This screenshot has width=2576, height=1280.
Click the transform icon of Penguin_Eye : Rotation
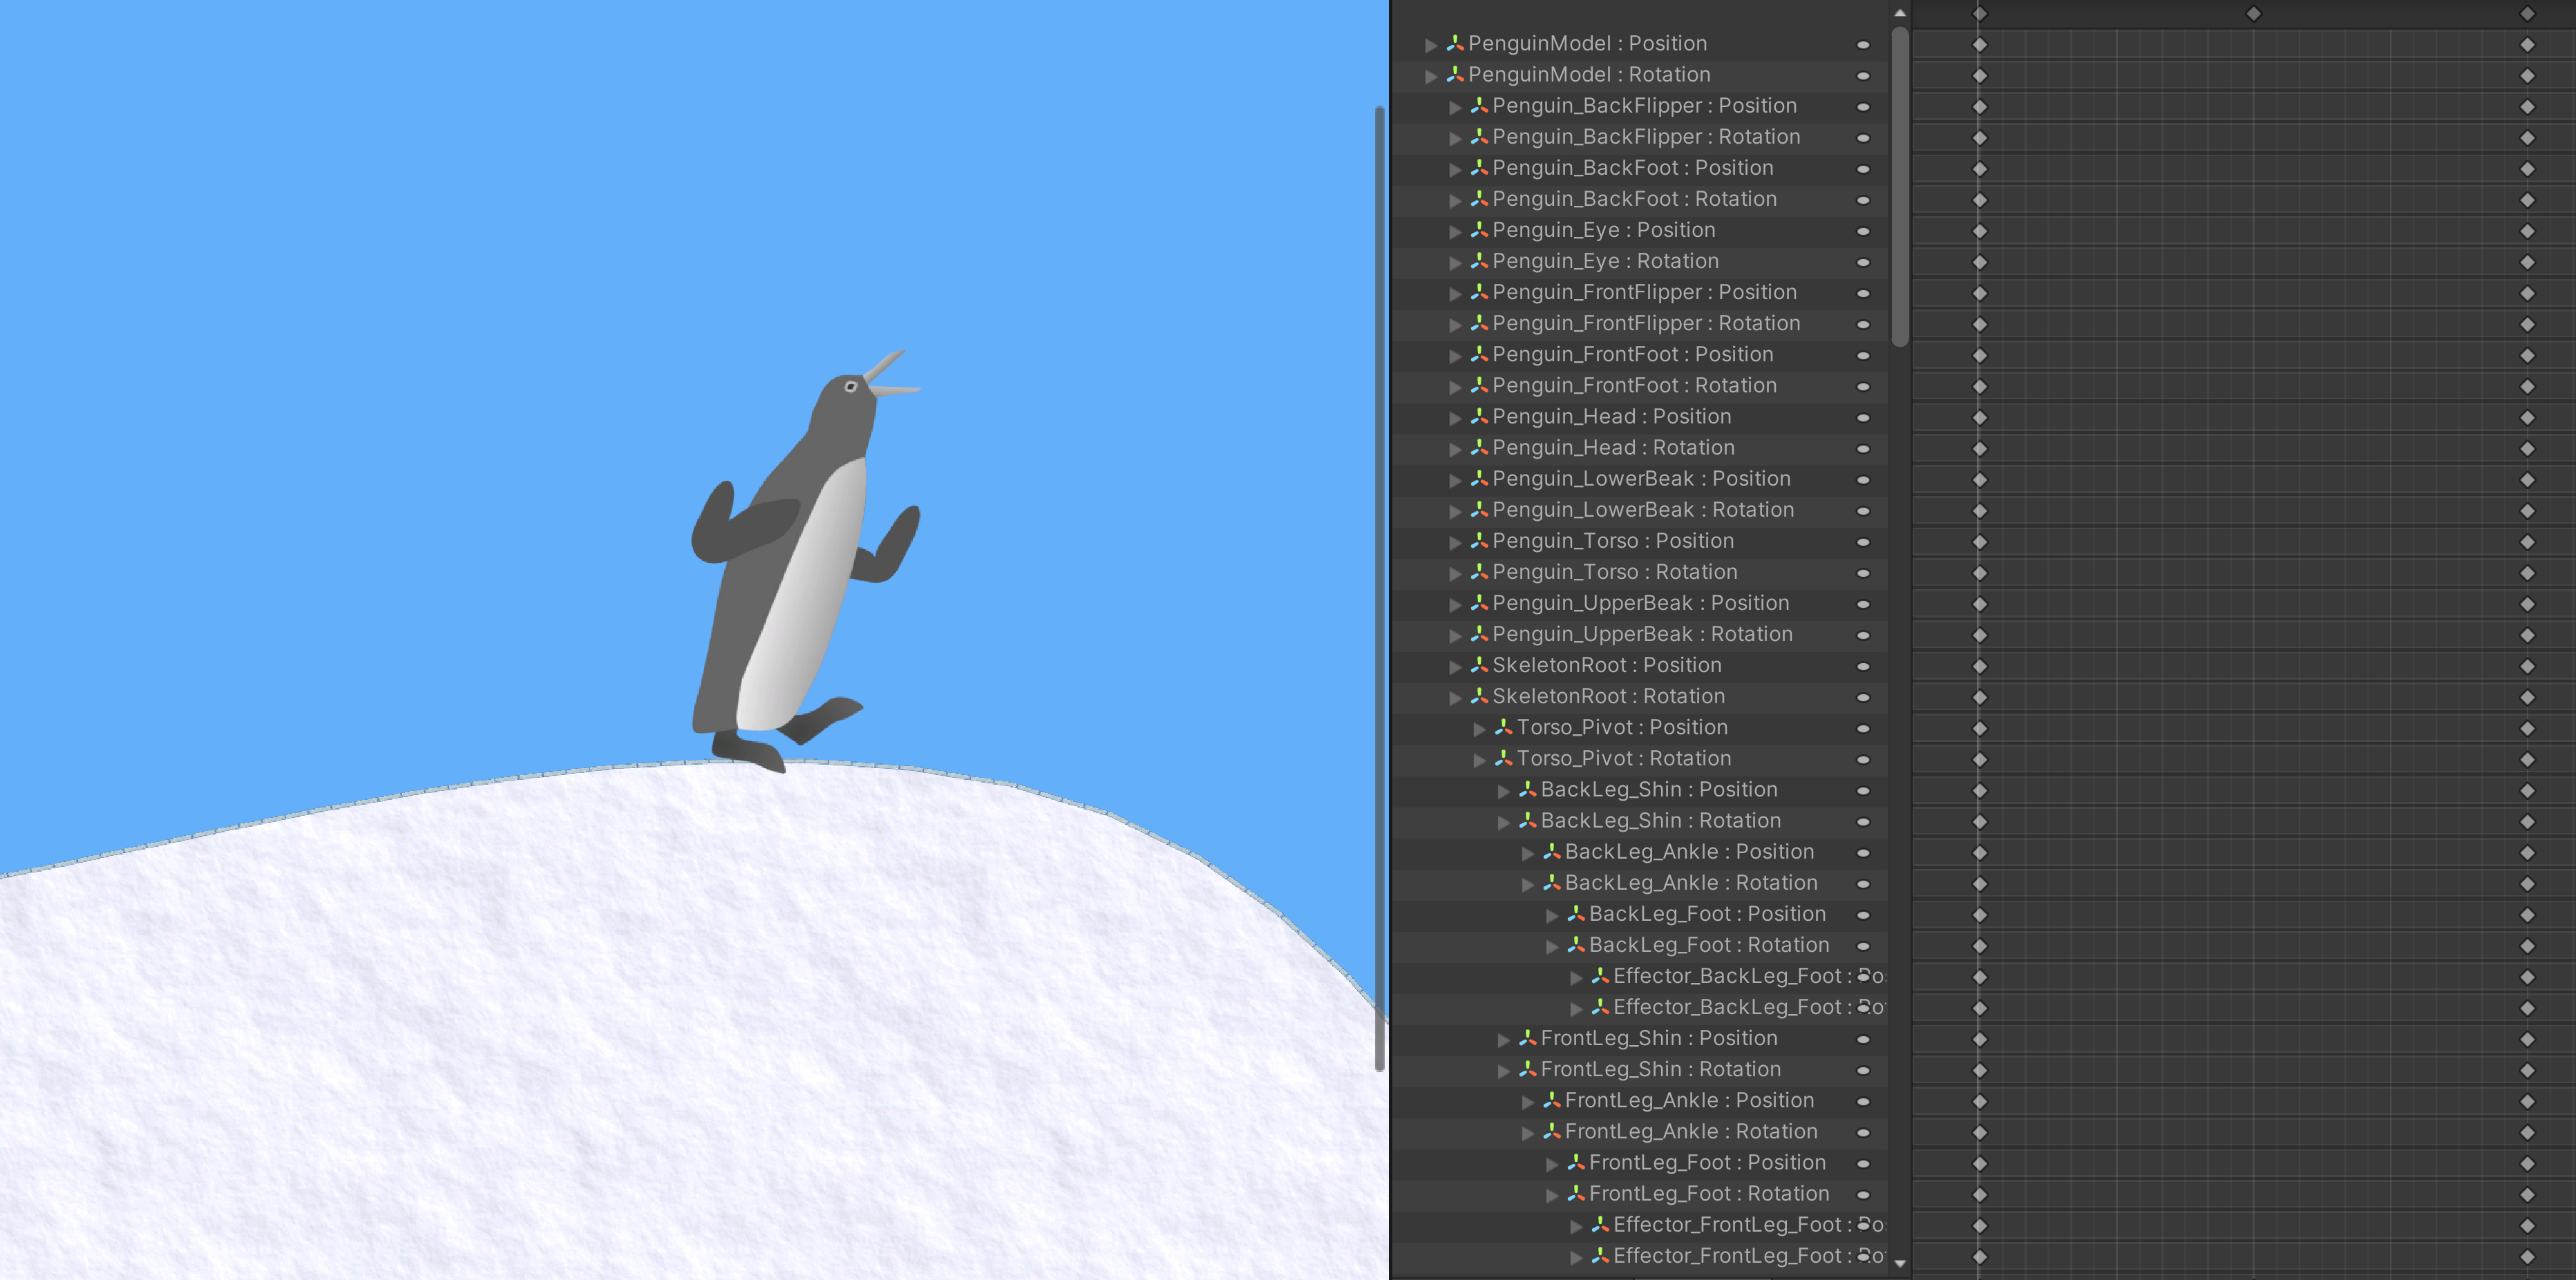click(x=1479, y=261)
